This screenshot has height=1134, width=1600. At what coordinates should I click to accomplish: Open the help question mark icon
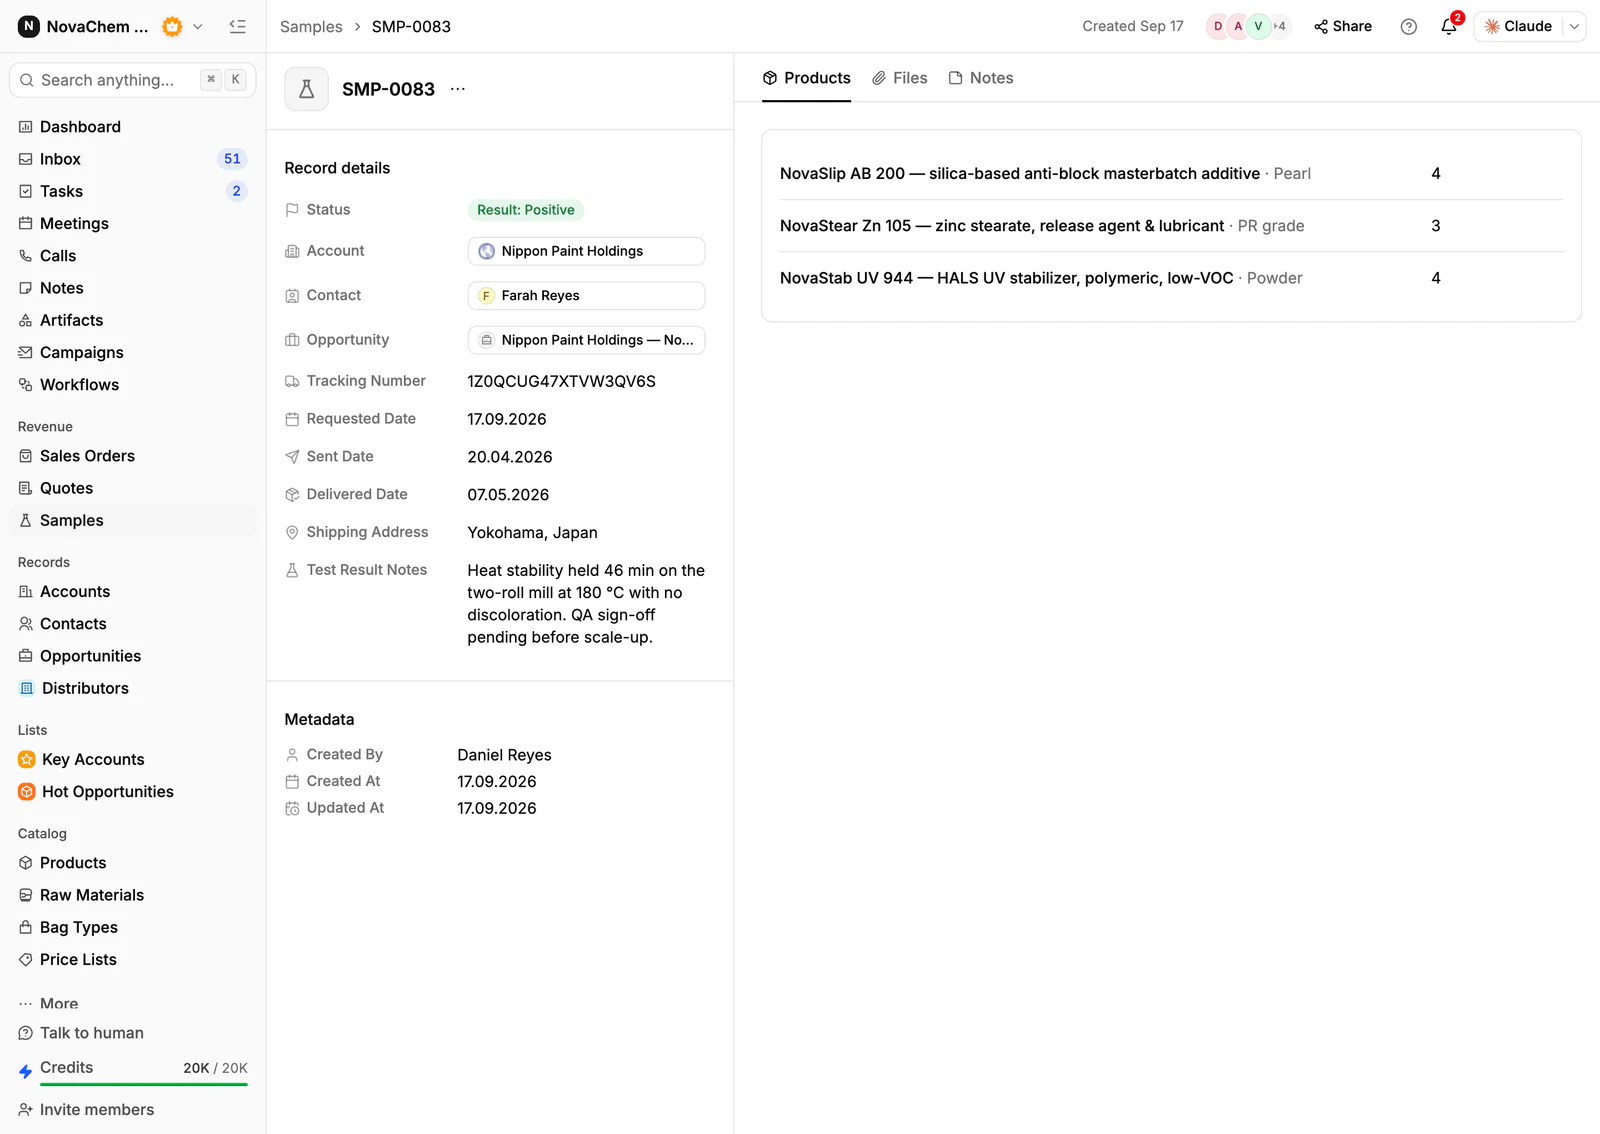point(1408,27)
